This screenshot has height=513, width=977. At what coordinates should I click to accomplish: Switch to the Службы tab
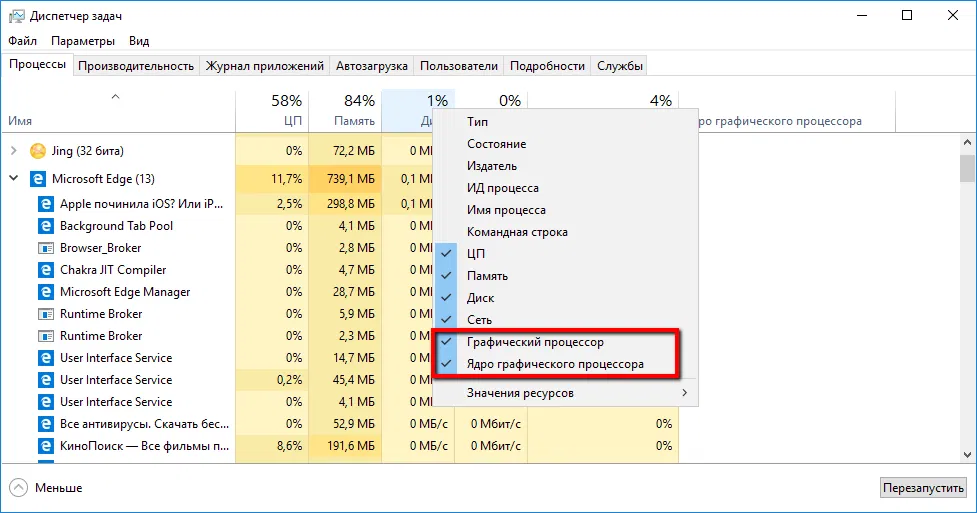(x=619, y=66)
